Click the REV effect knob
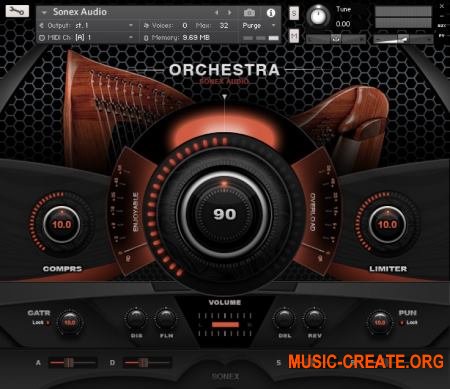The height and width of the screenshot is (389, 450). (x=314, y=319)
